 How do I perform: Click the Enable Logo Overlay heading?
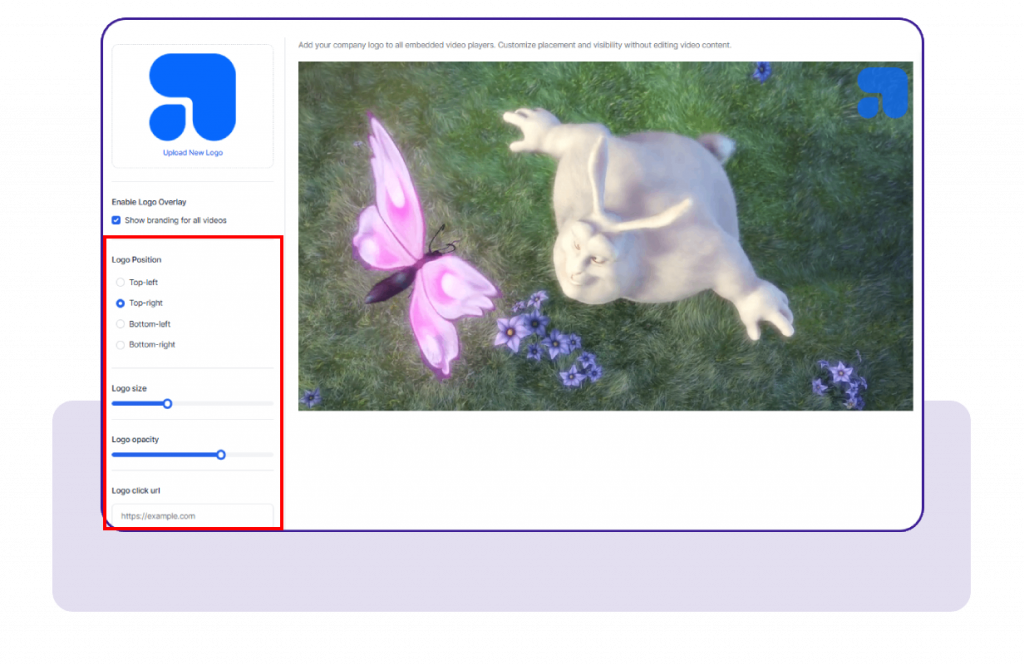149,202
